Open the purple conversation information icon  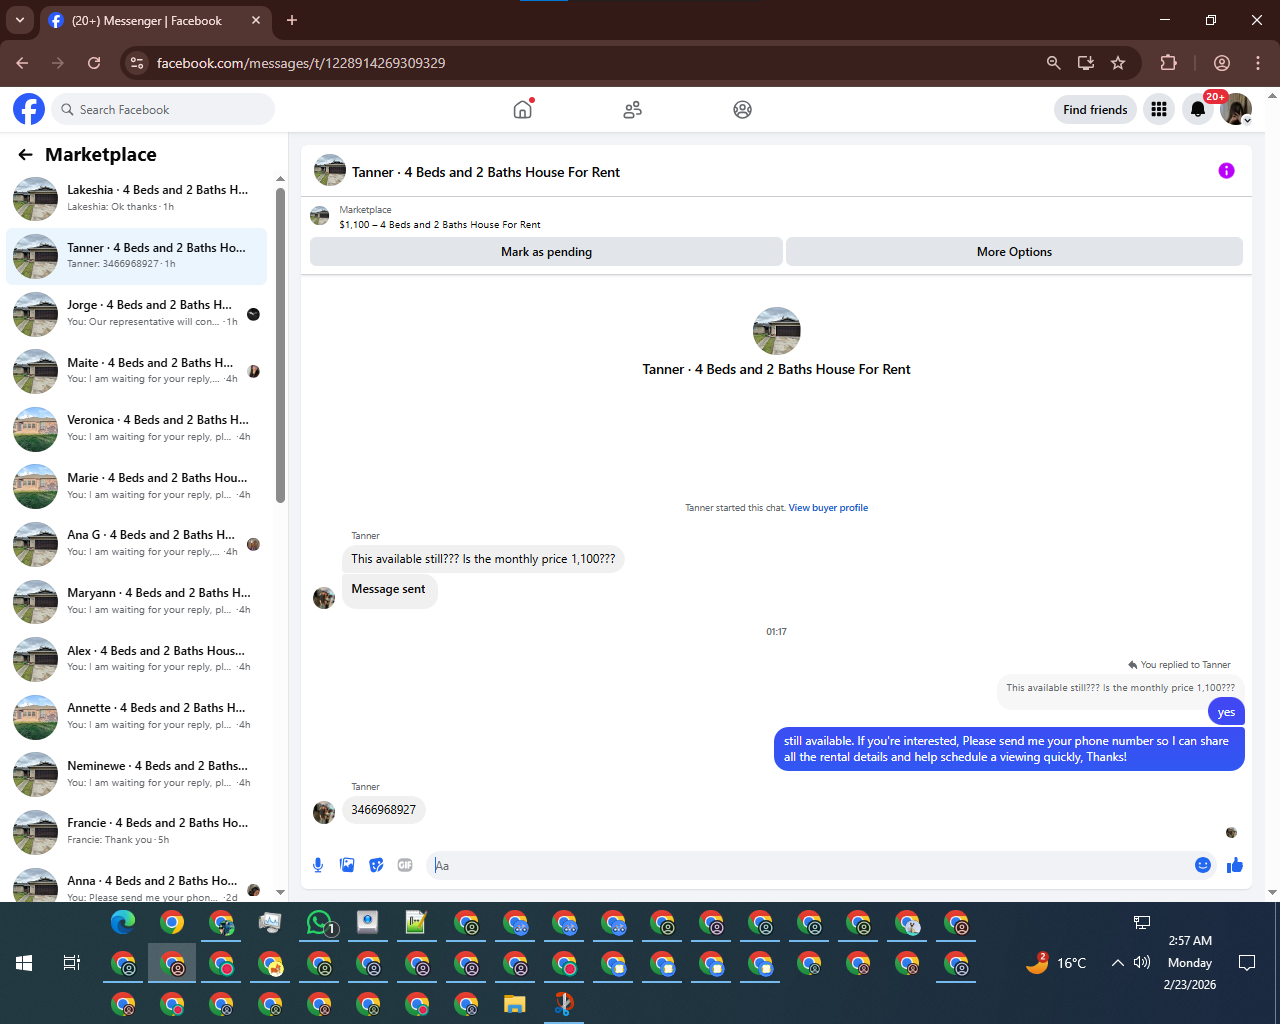[x=1226, y=171]
